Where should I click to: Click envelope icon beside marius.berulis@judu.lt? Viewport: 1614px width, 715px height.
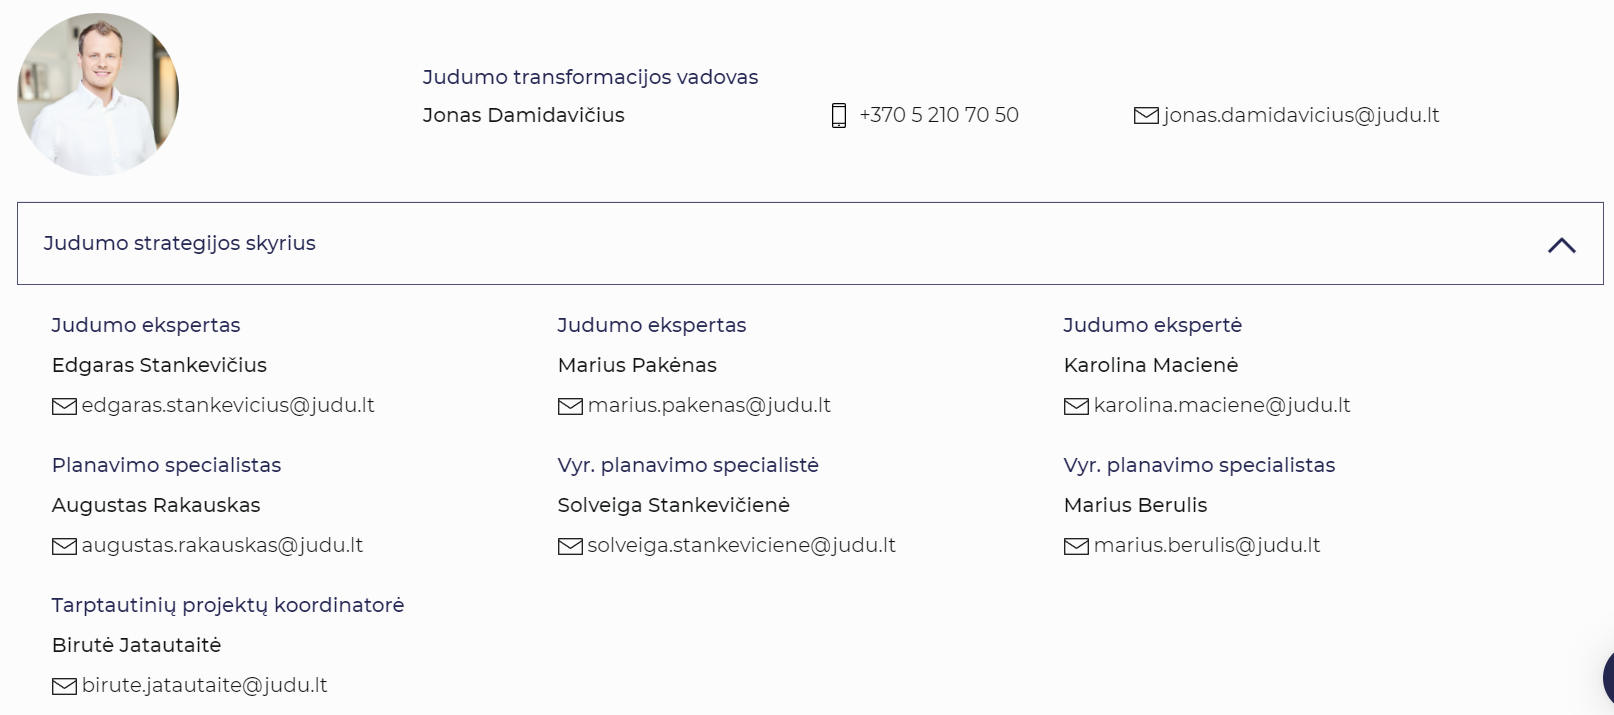[1076, 546]
